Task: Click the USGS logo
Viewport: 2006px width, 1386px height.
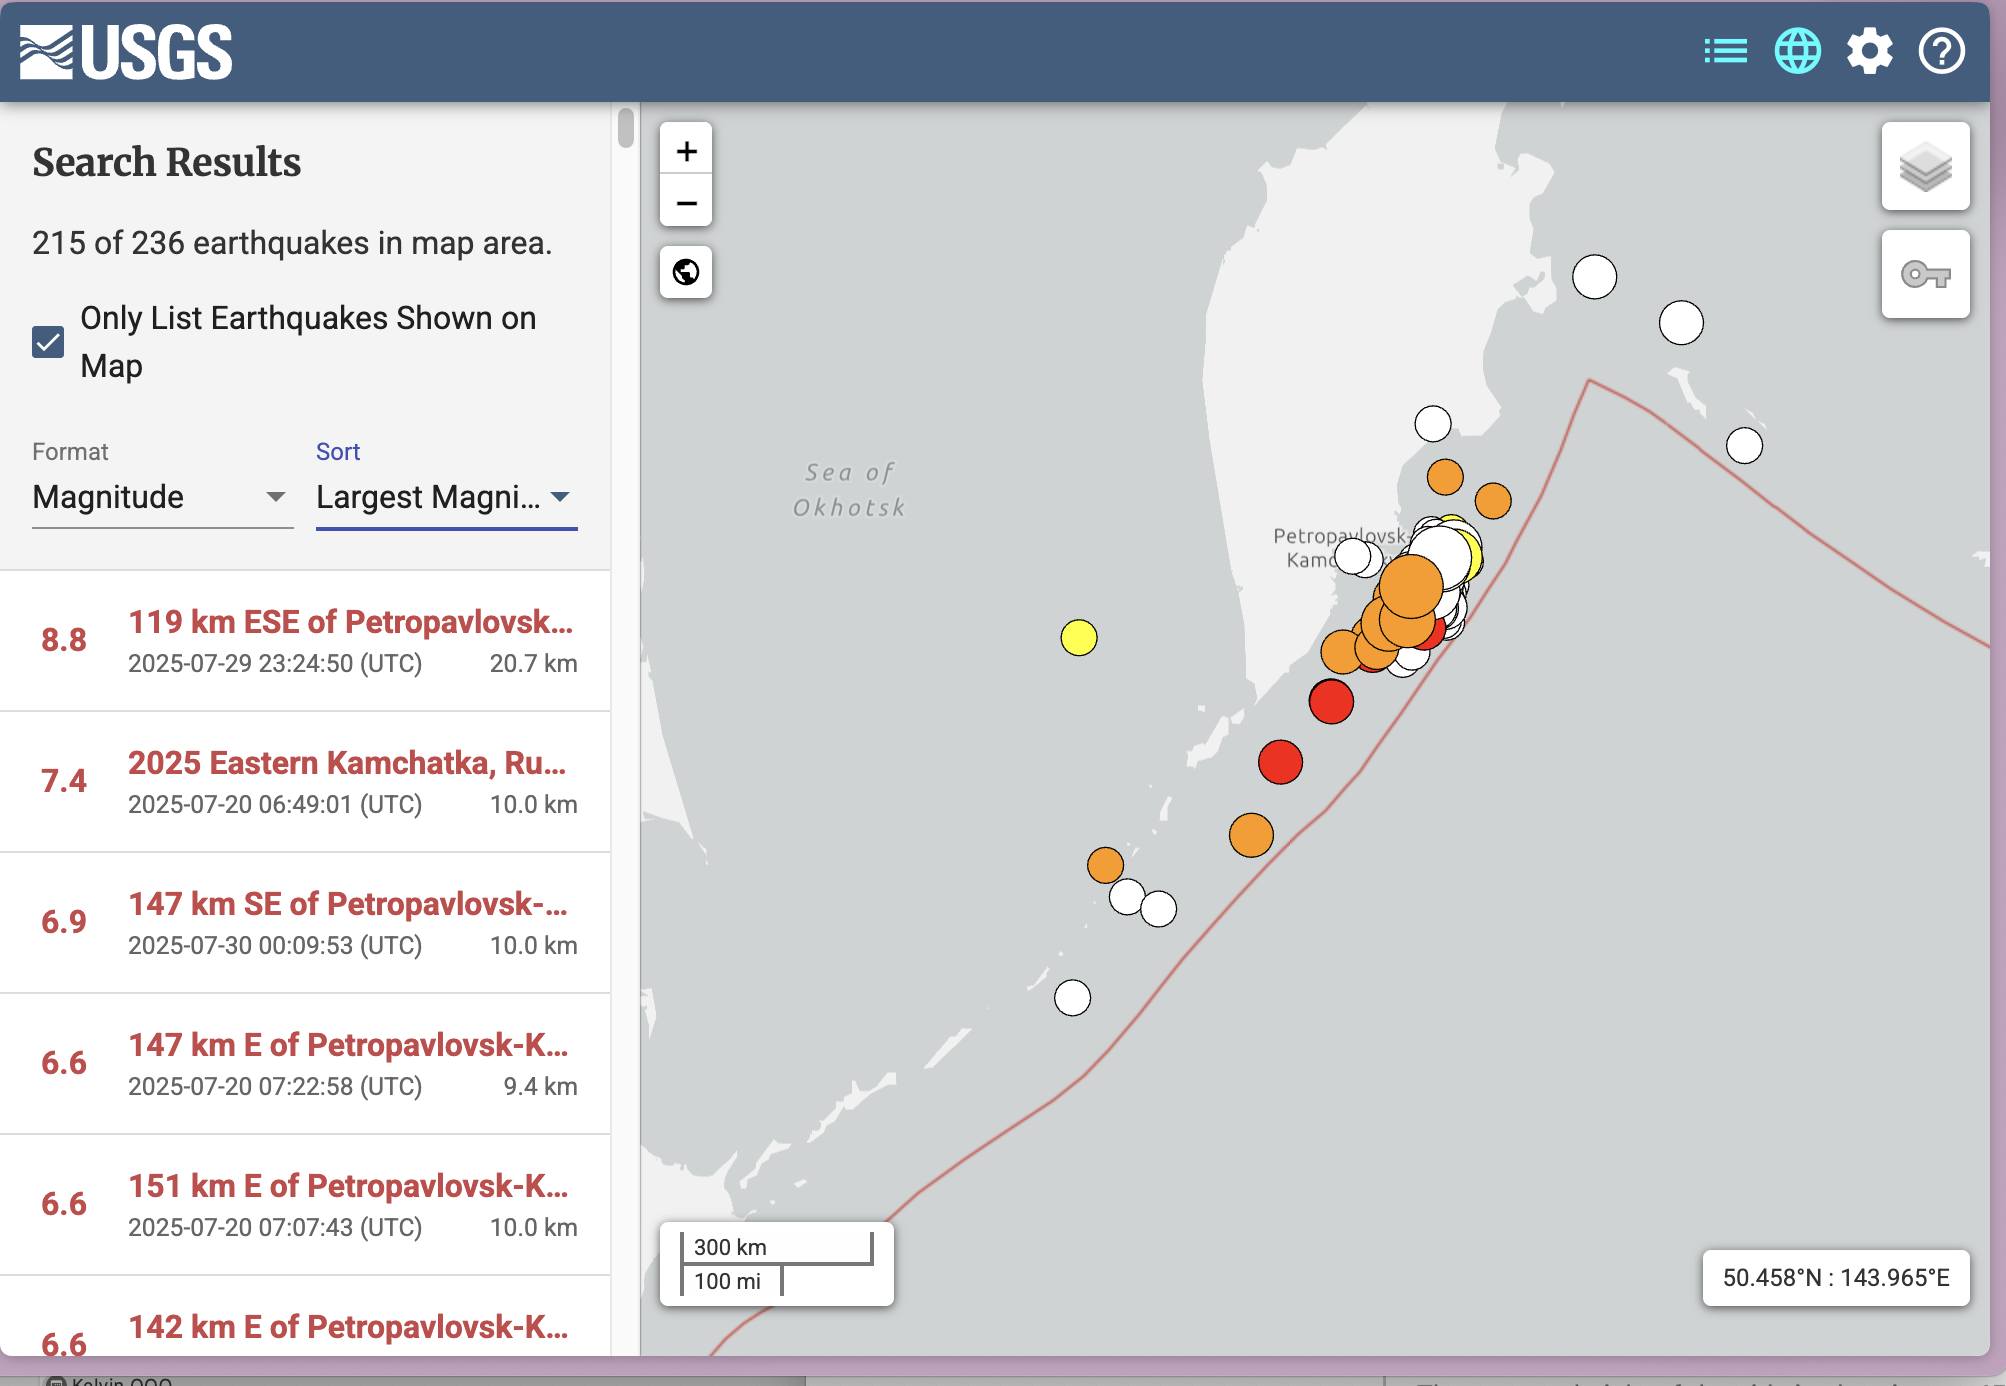Action: (126, 52)
